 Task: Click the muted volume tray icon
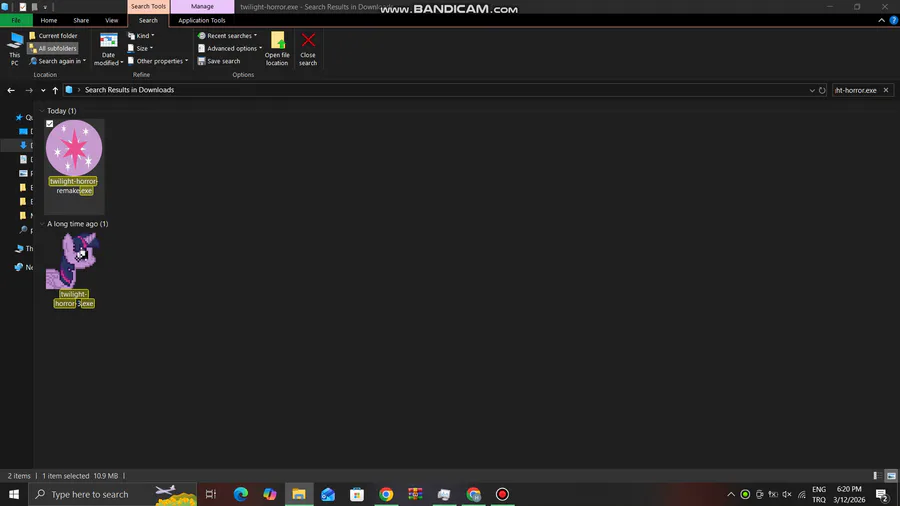(x=787, y=494)
